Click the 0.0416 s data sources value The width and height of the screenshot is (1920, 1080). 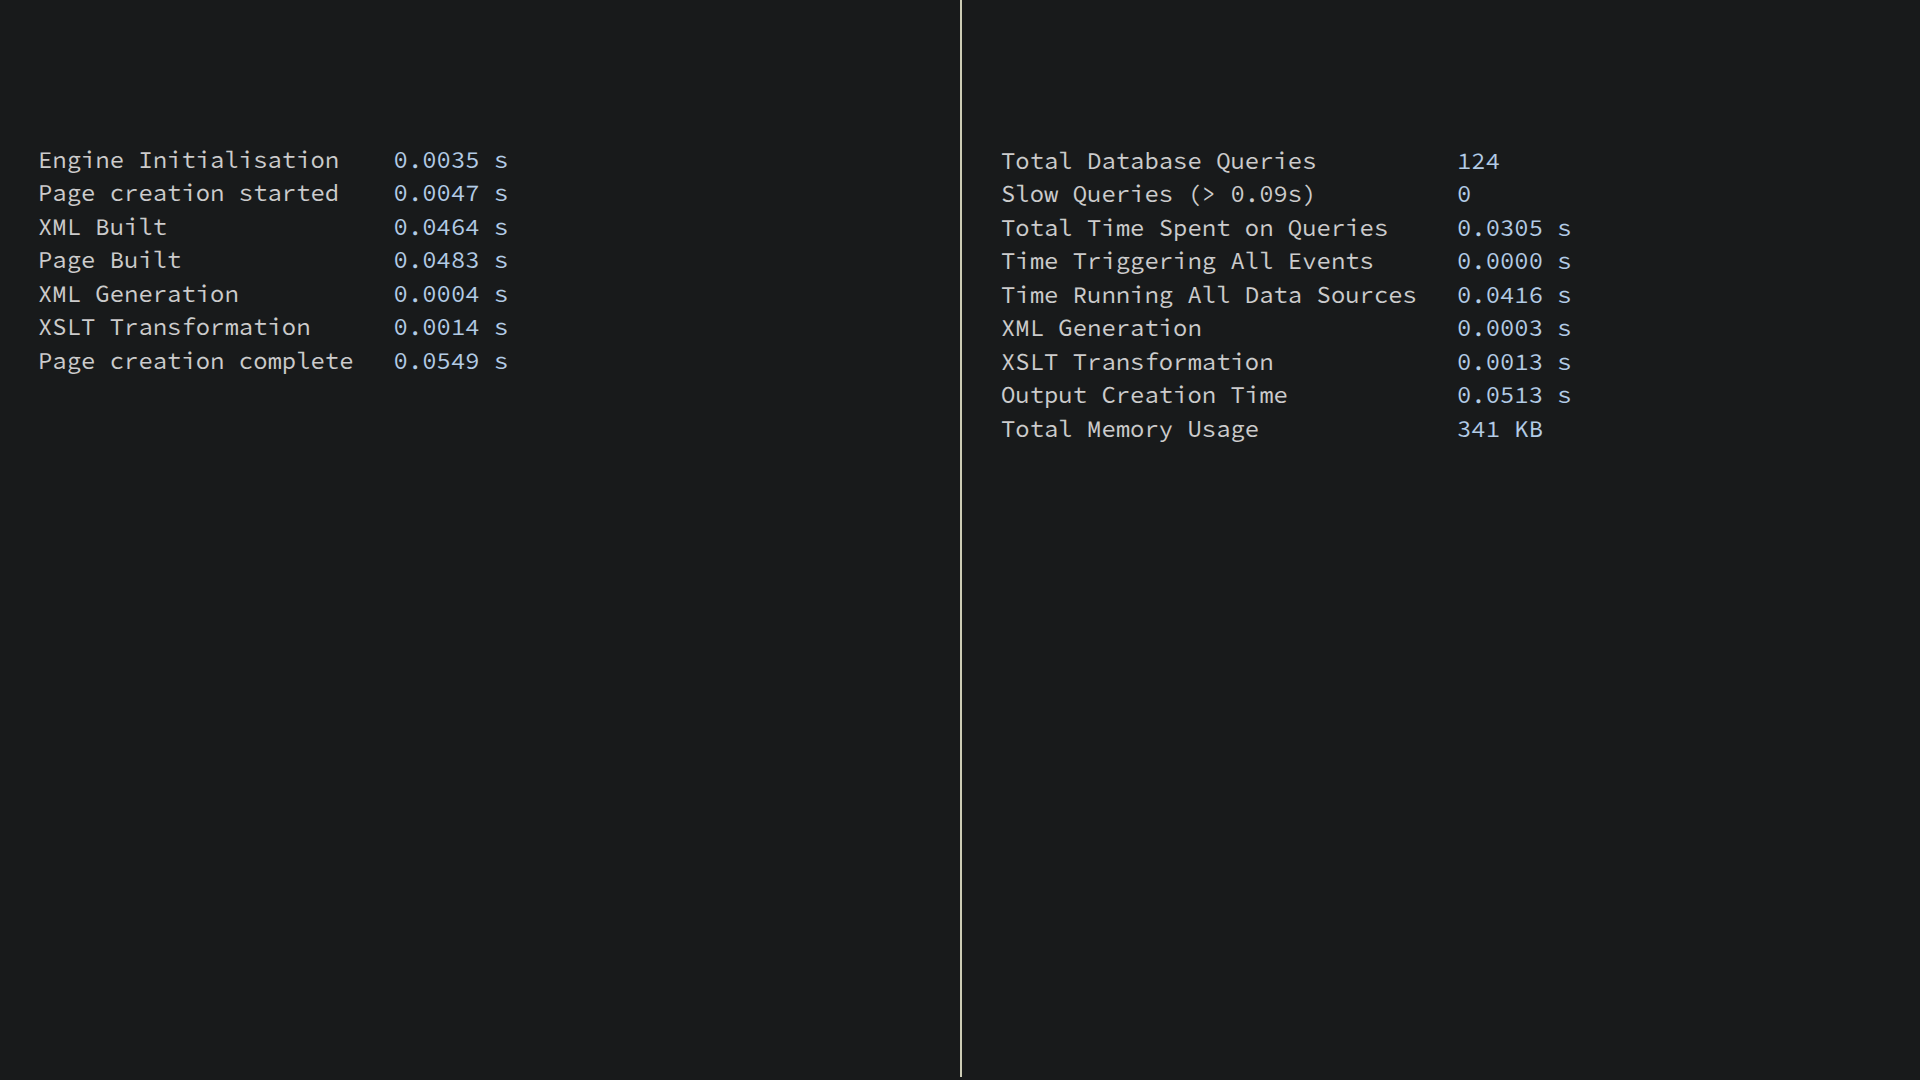pos(1513,295)
